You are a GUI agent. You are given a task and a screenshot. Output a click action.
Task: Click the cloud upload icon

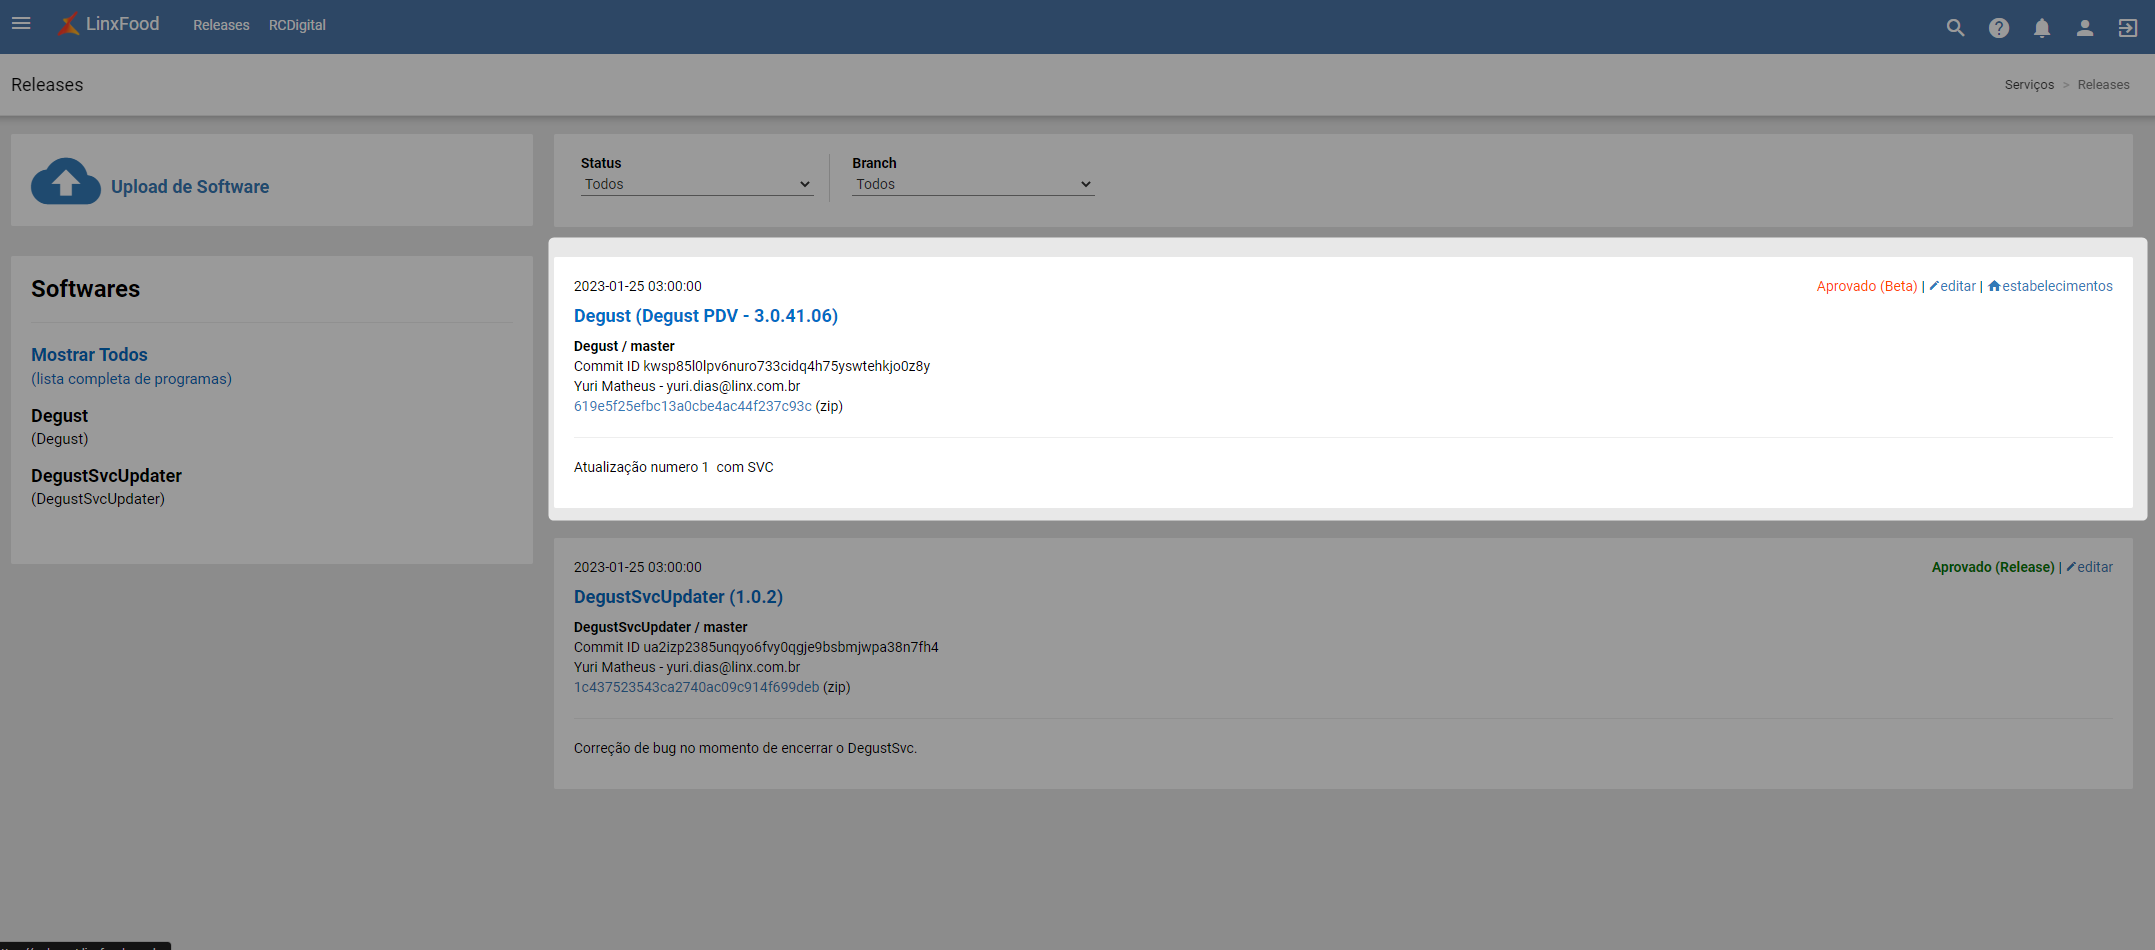(65, 181)
